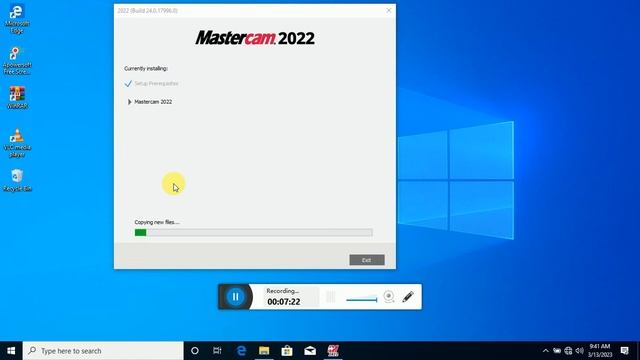Image resolution: width=640 pixels, height=360 pixels.
Task: Adjust the recorder volume slider
Action: tap(362, 299)
